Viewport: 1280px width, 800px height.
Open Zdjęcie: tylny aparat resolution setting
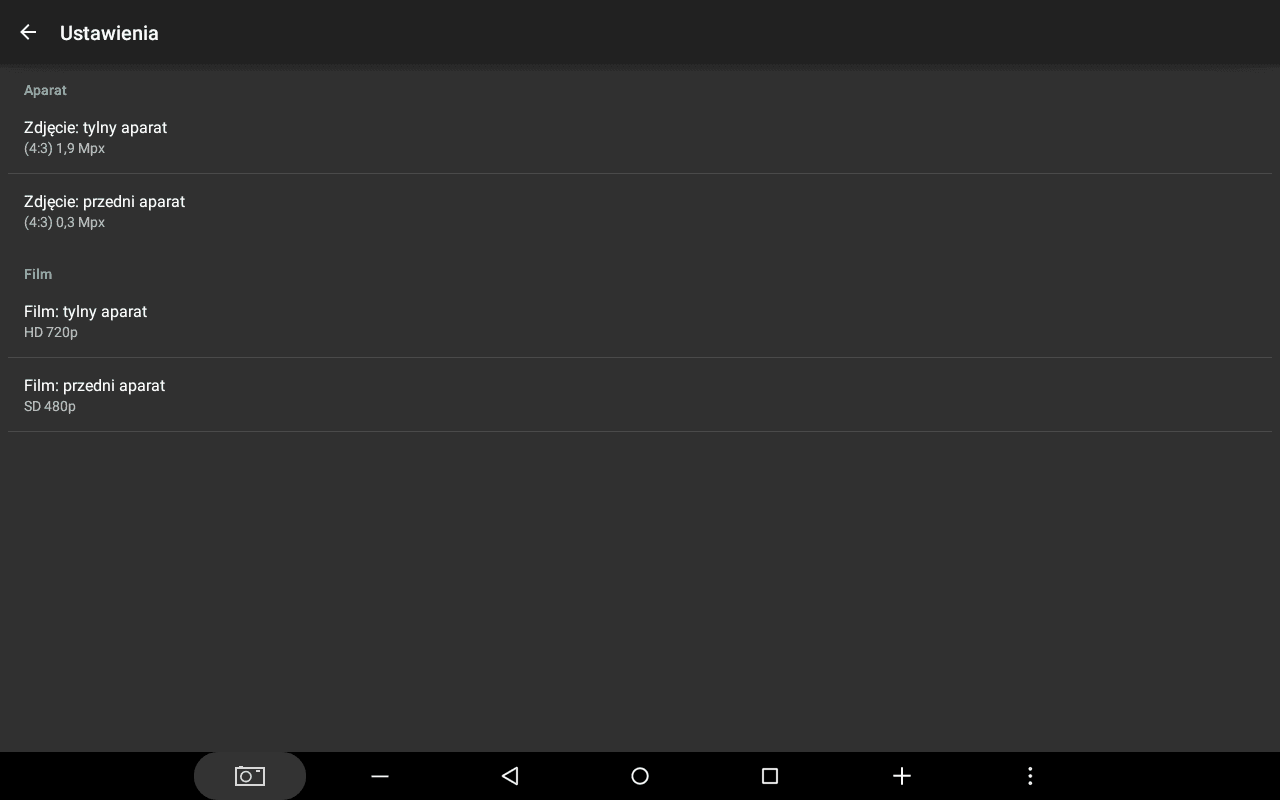[x=640, y=137]
